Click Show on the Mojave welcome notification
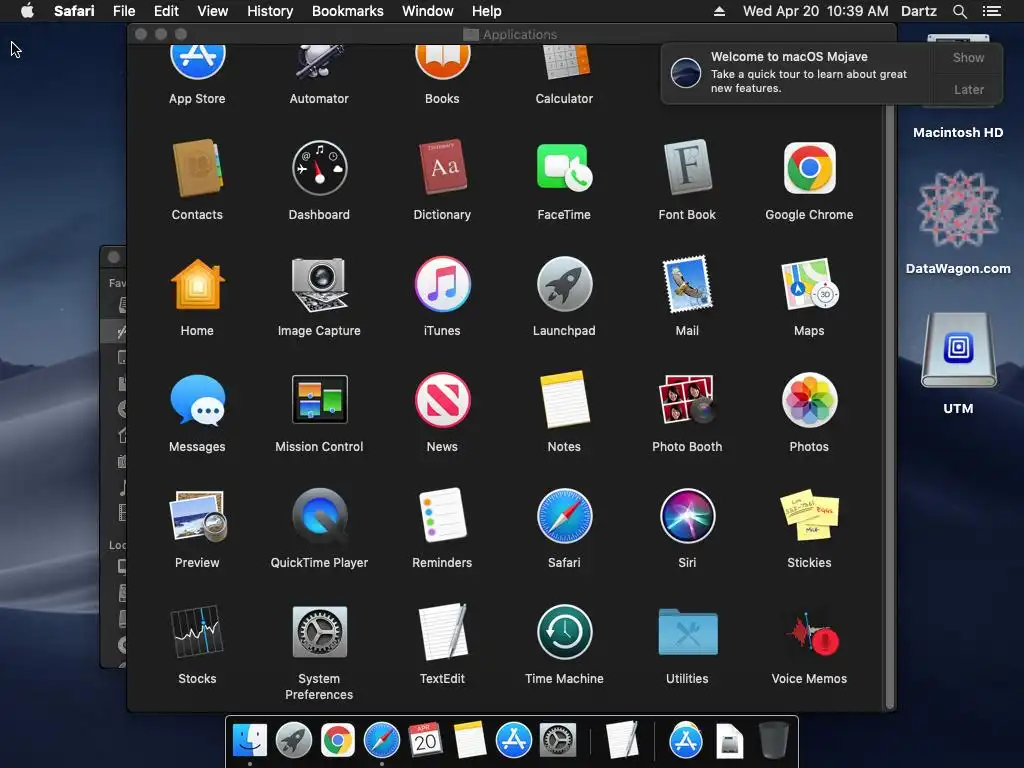The width and height of the screenshot is (1024, 768). pyautogui.click(x=968, y=57)
